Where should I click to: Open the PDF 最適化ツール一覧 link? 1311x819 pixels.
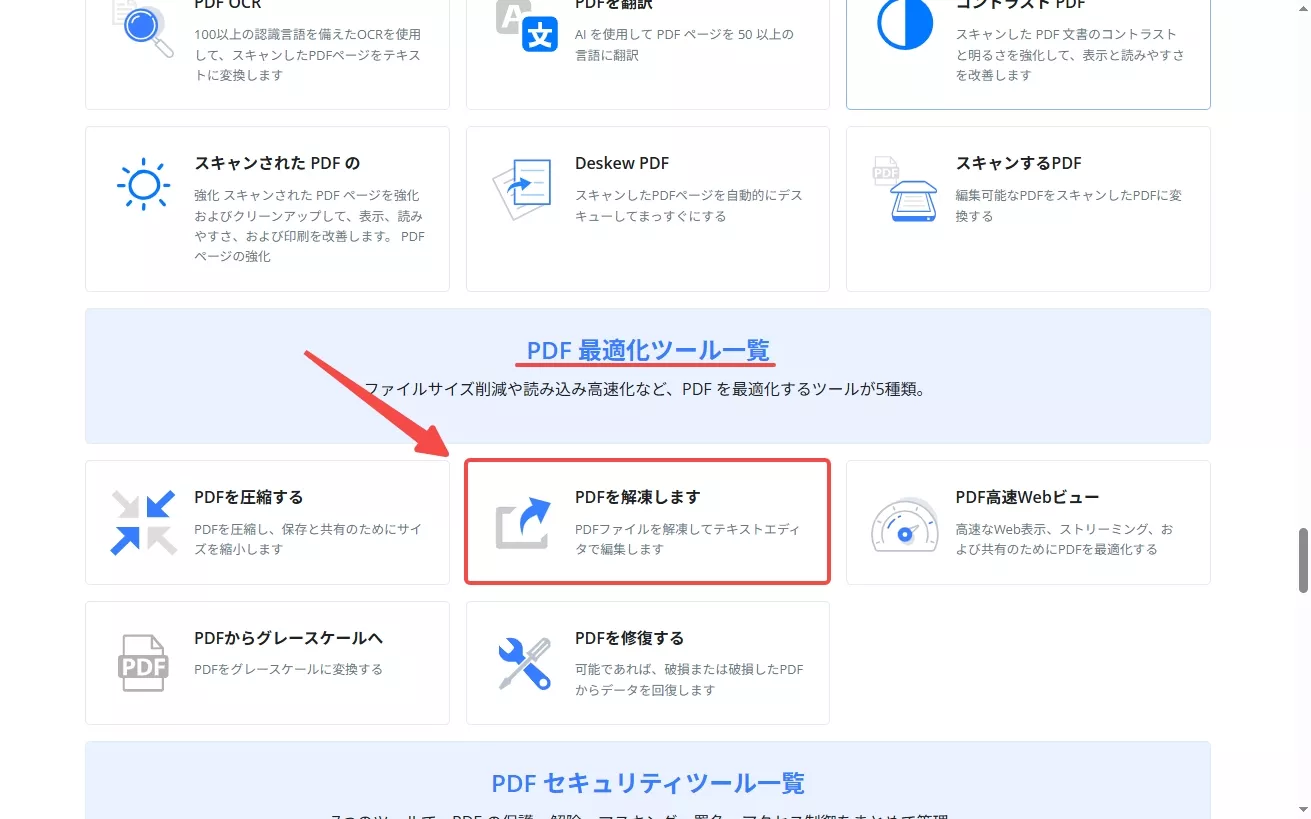[x=646, y=351]
